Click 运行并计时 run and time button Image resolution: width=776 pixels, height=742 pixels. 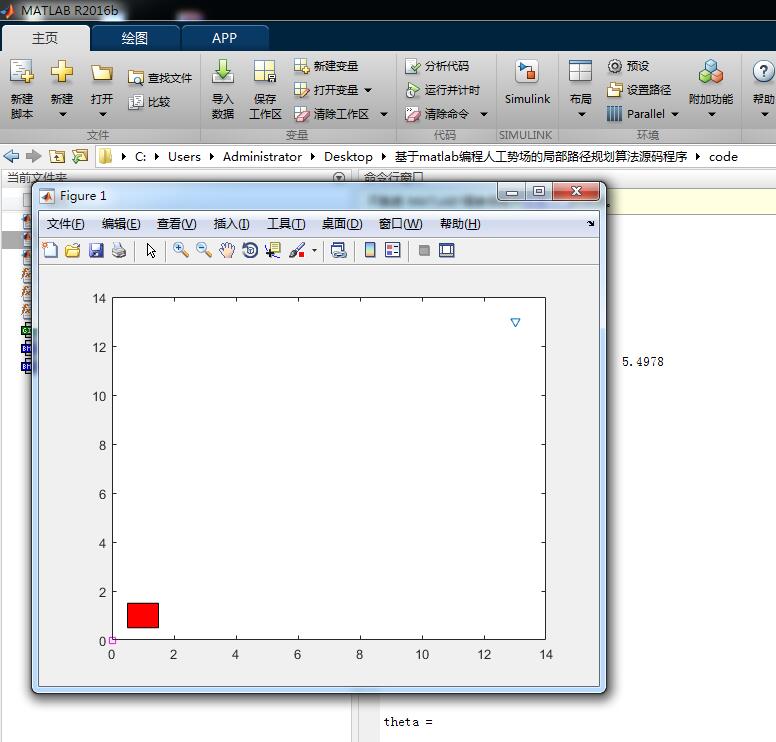(442, 90)
